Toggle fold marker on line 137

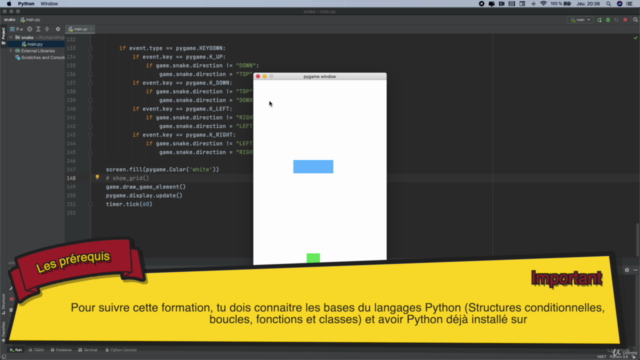coord(90,83)
